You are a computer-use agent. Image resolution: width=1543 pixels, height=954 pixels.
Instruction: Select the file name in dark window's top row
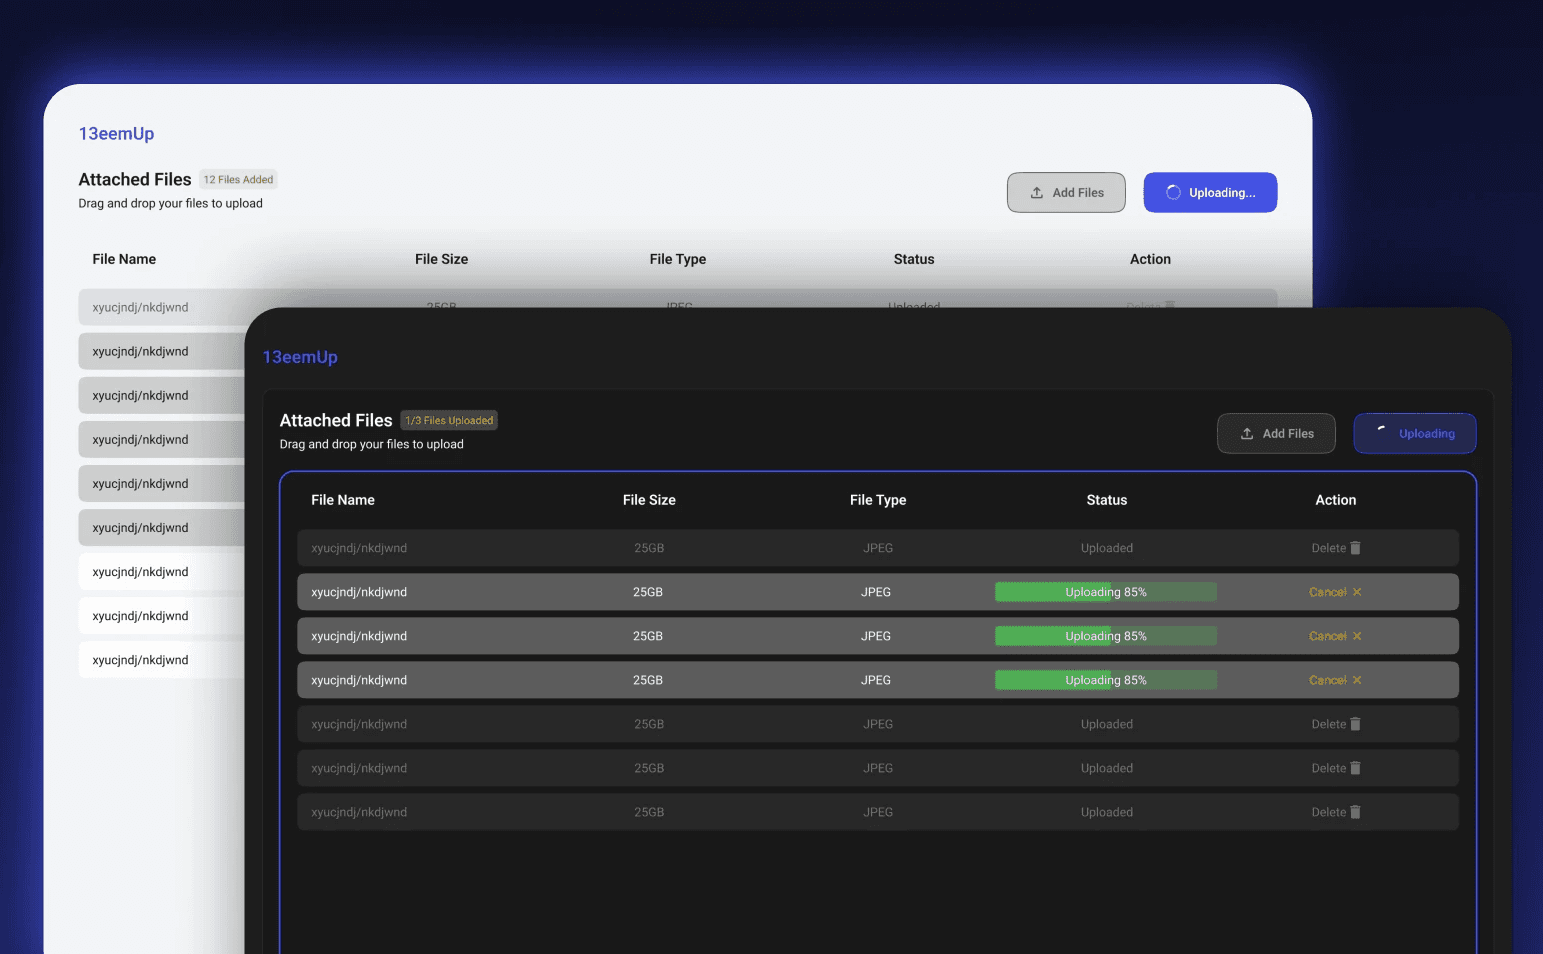click(x=359, y=548)
